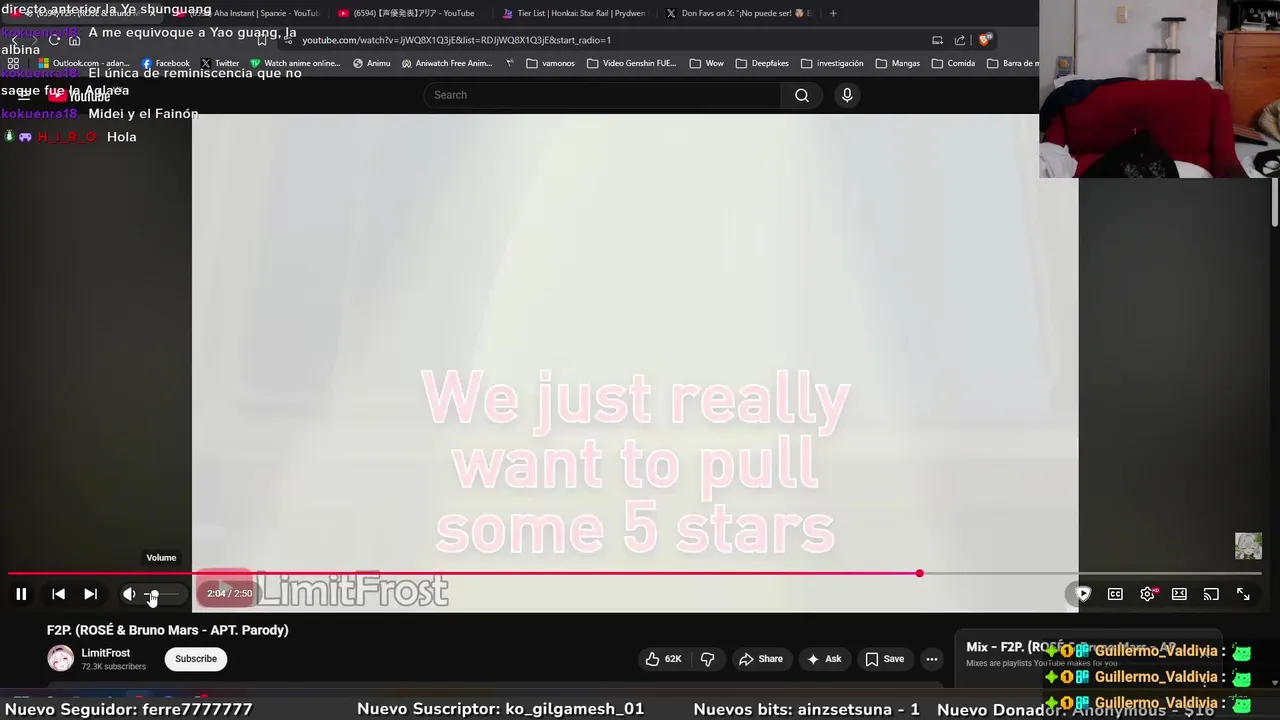Open Facebook bookmark
1280x720 pixels.
165,63
